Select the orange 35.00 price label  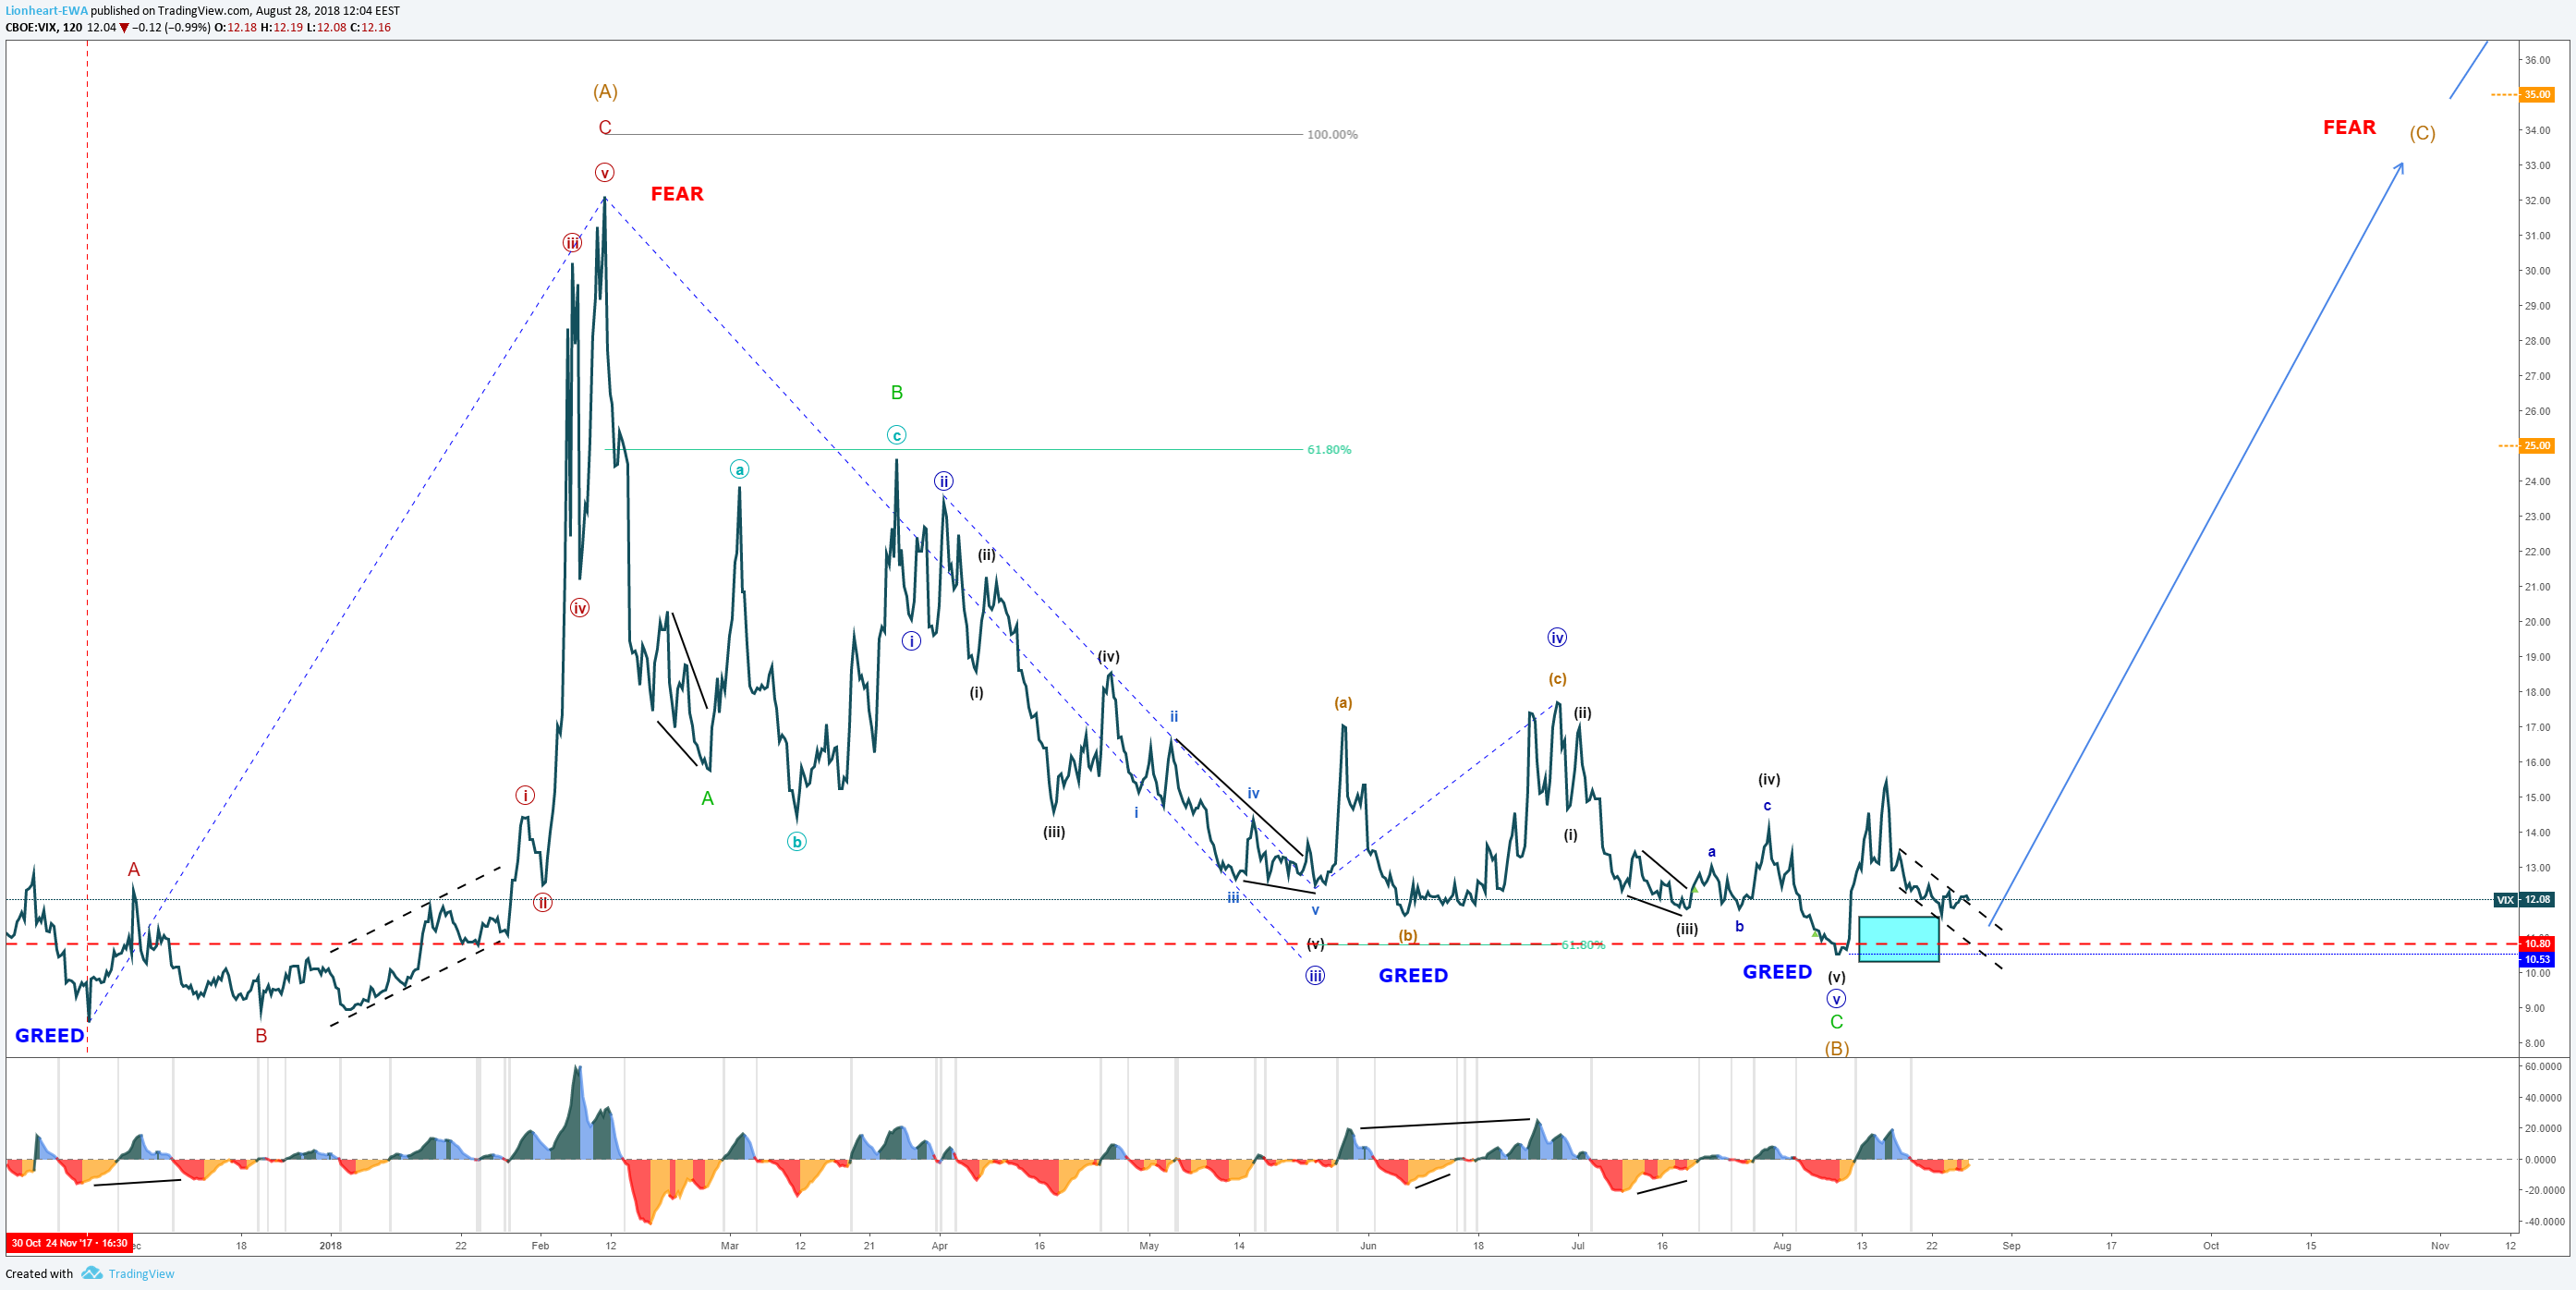pos(2536,95)
